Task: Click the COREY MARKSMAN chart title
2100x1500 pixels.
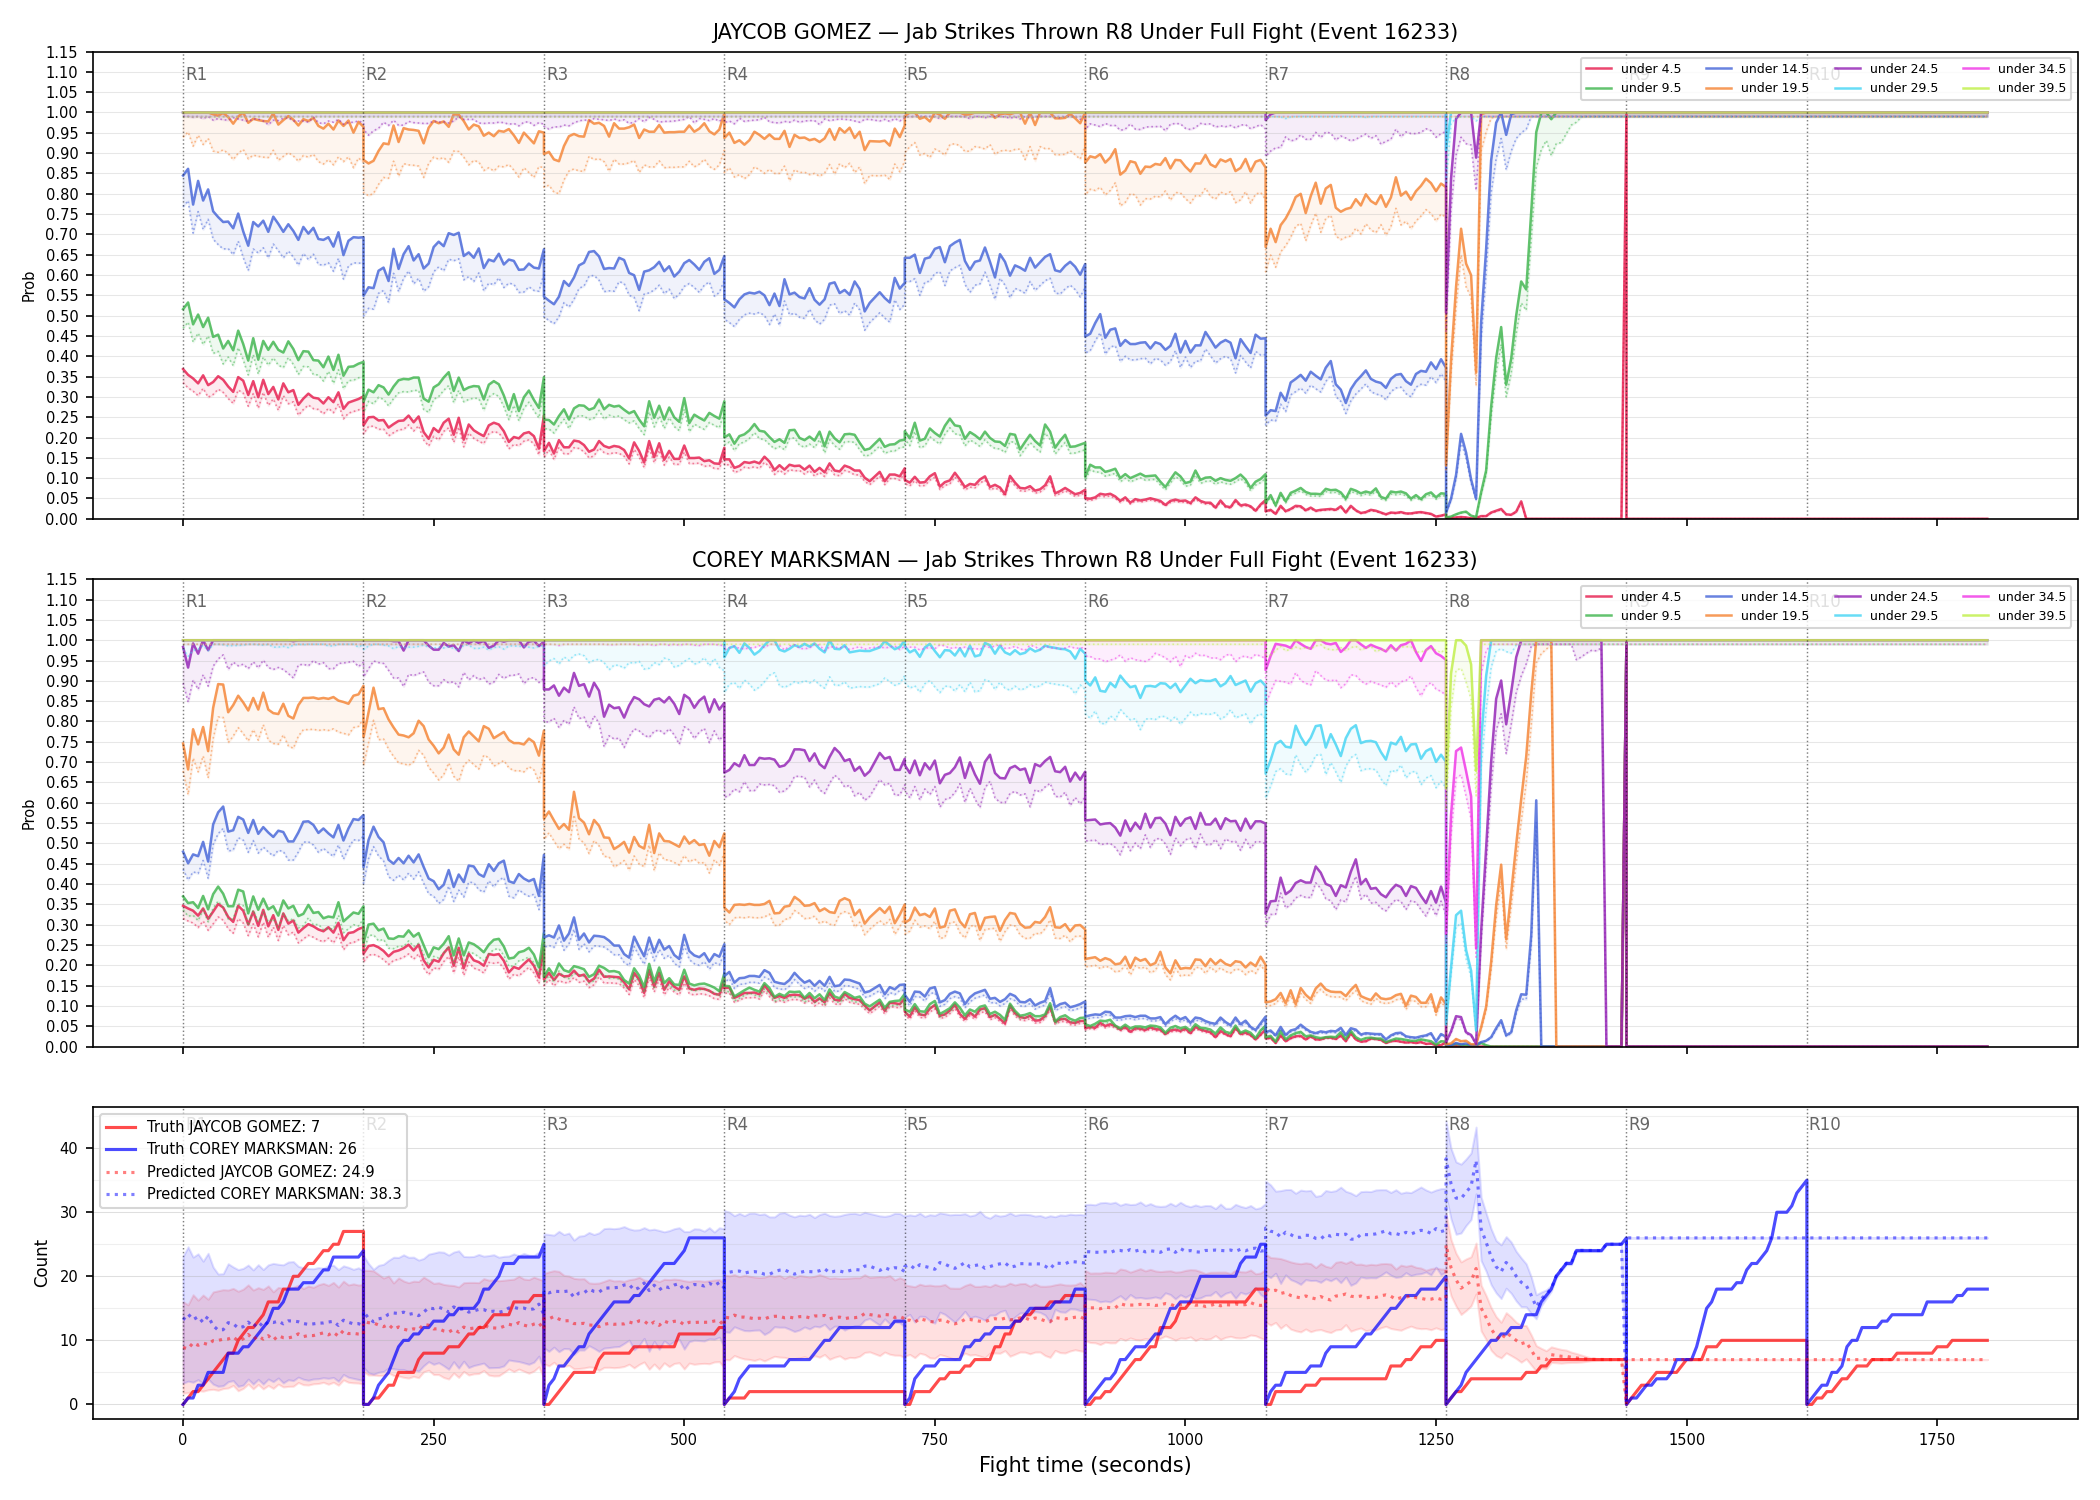Action: [1085, 560]
